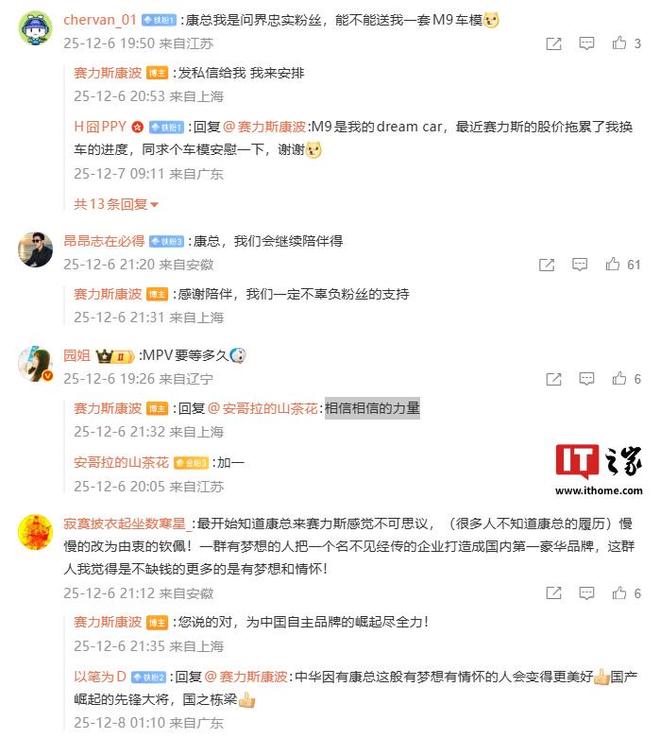Reply to 寂寞披衣起坐数寒星's comment with chat icon
The width and height of the screenshot is (660, 738).
click(x=587, y=593)
